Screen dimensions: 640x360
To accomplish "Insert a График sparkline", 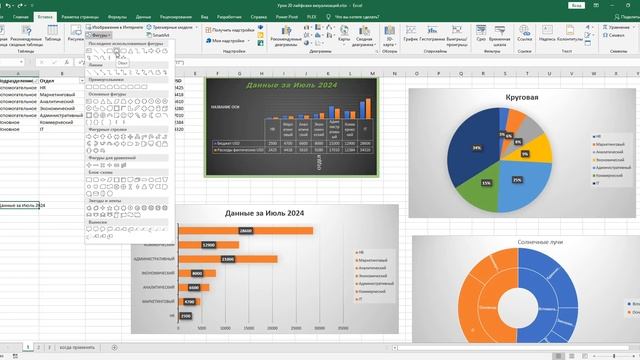I will pos(410,33).
